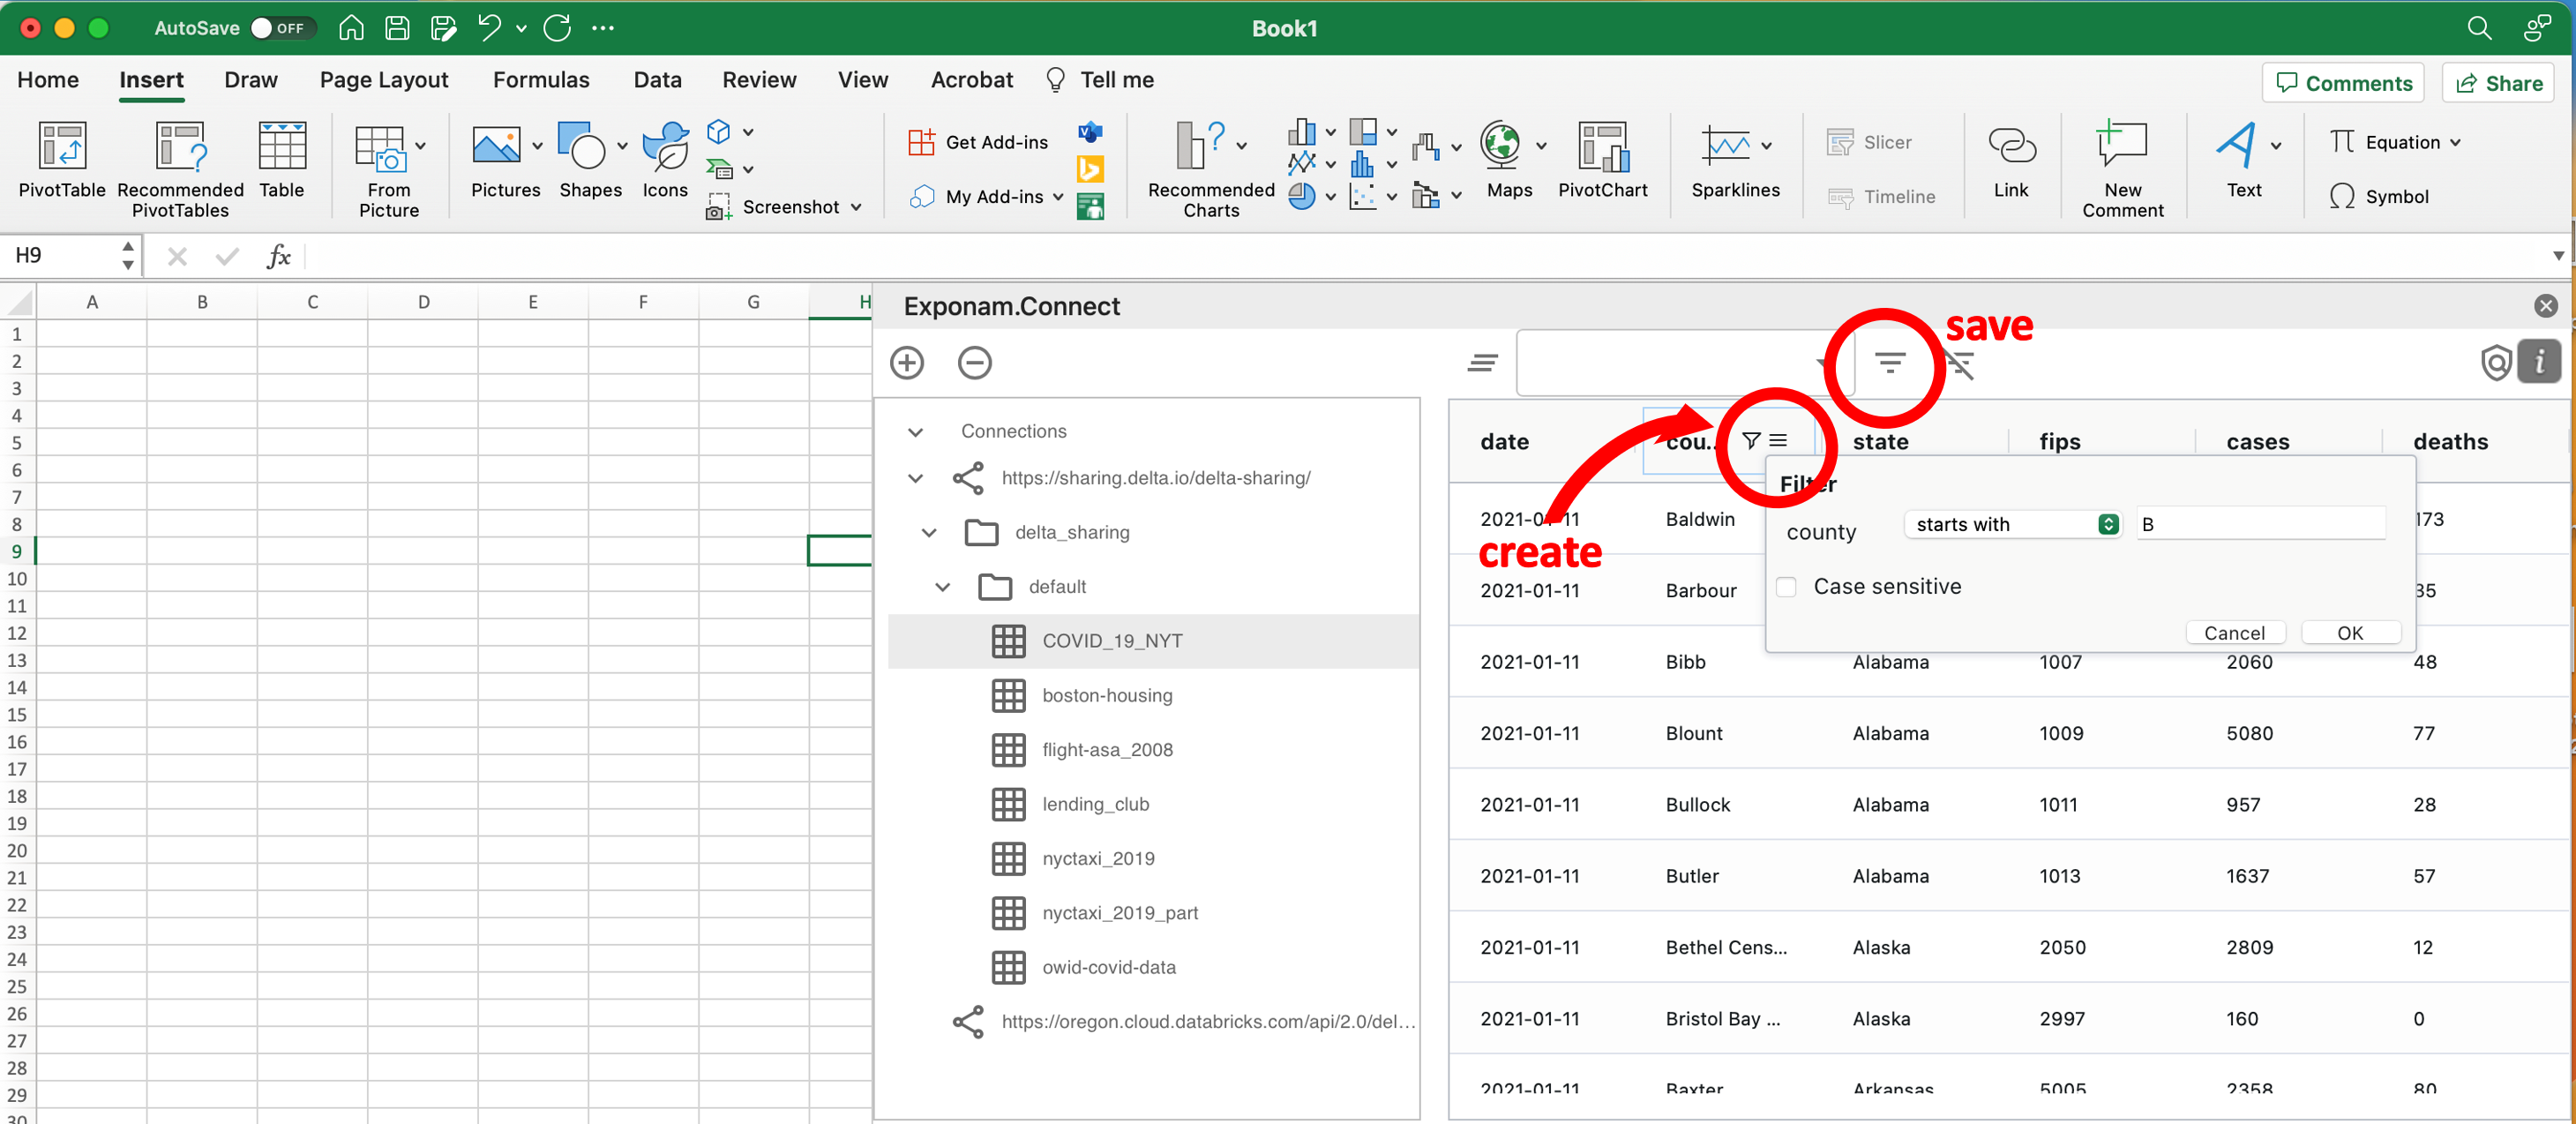This screenshot has width=2576, height=1124.
Task: Open the starts with condition dropdown
Action: click(x=2012, y=524)
